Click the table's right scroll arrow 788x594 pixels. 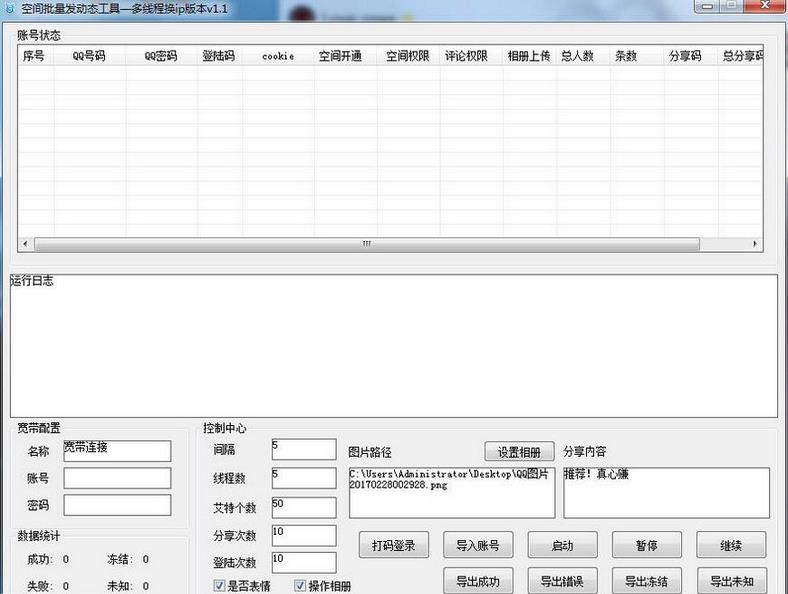point(755,244)
